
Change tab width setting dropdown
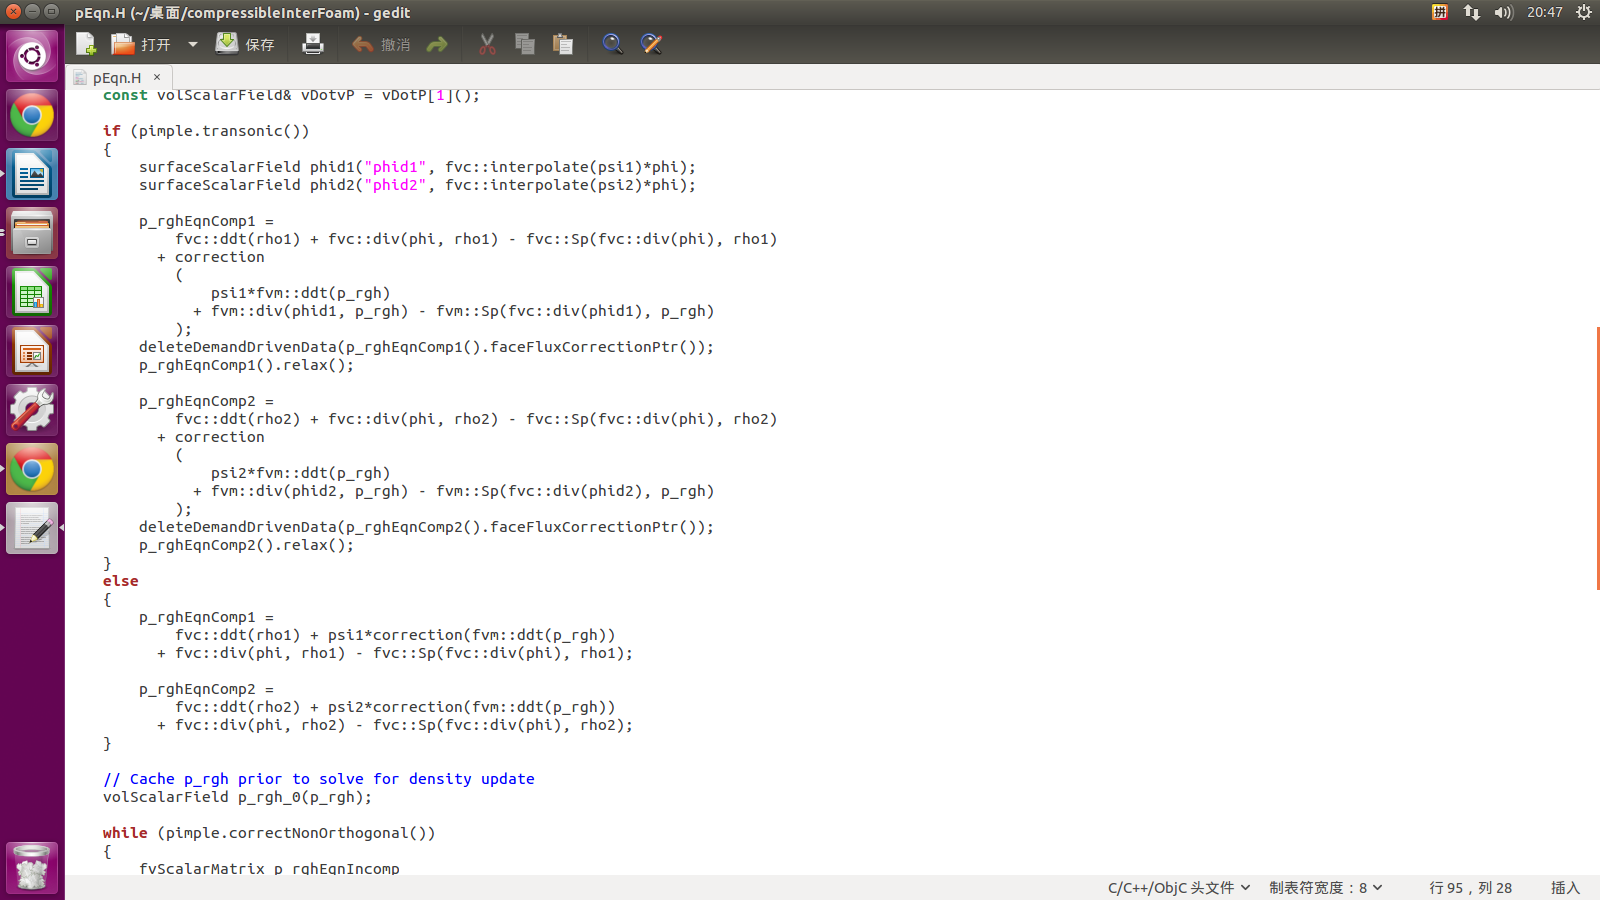[x=1325, y=888]
